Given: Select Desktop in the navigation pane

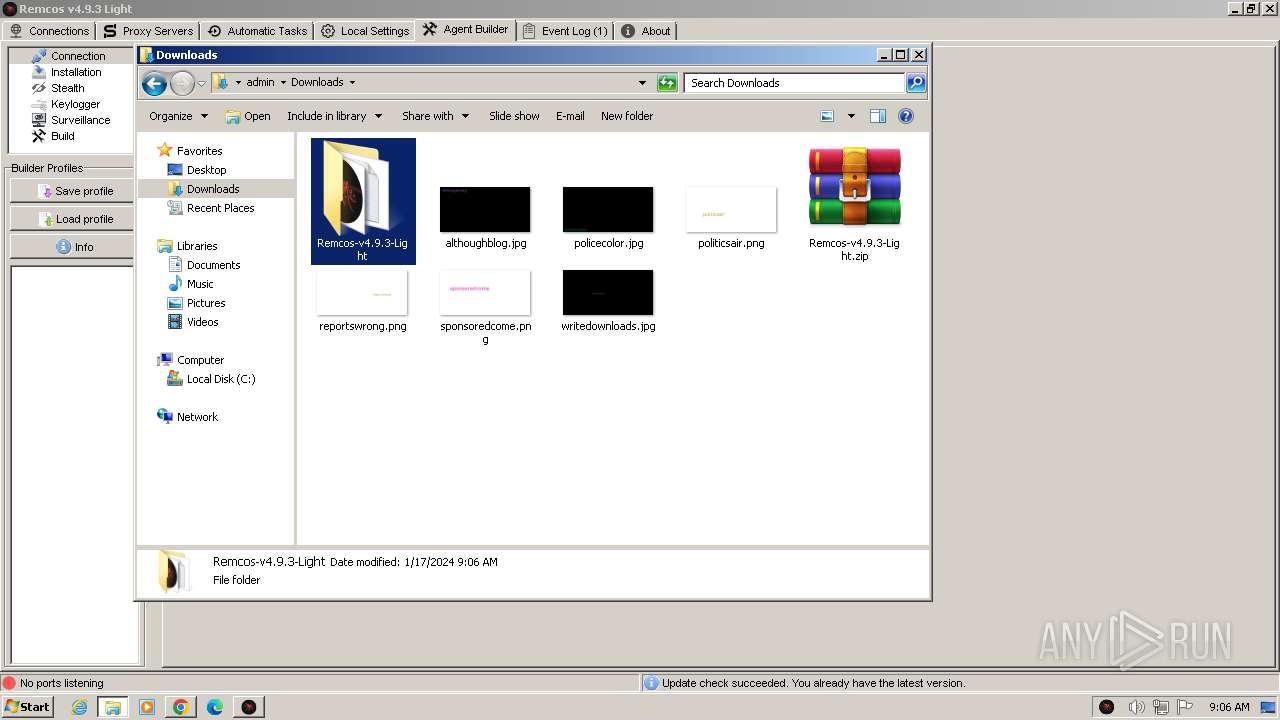Looking at the screenshot, I should [206, 170].
